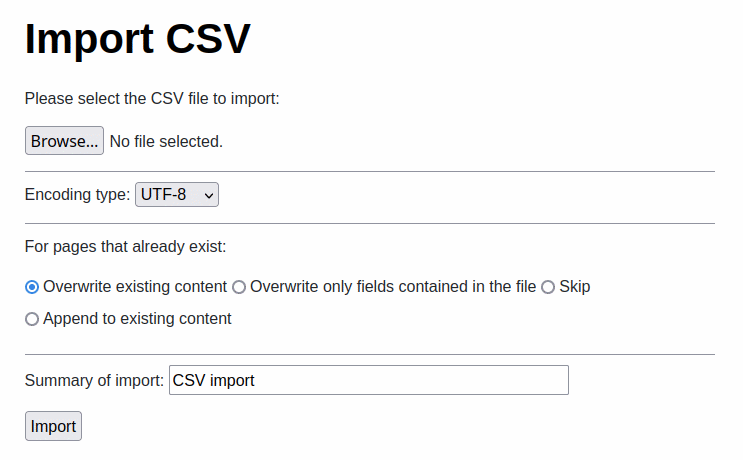Screen dimensions: 743x460
Task: Click the 'Import CSV' page heading
Action: point(137,39)
